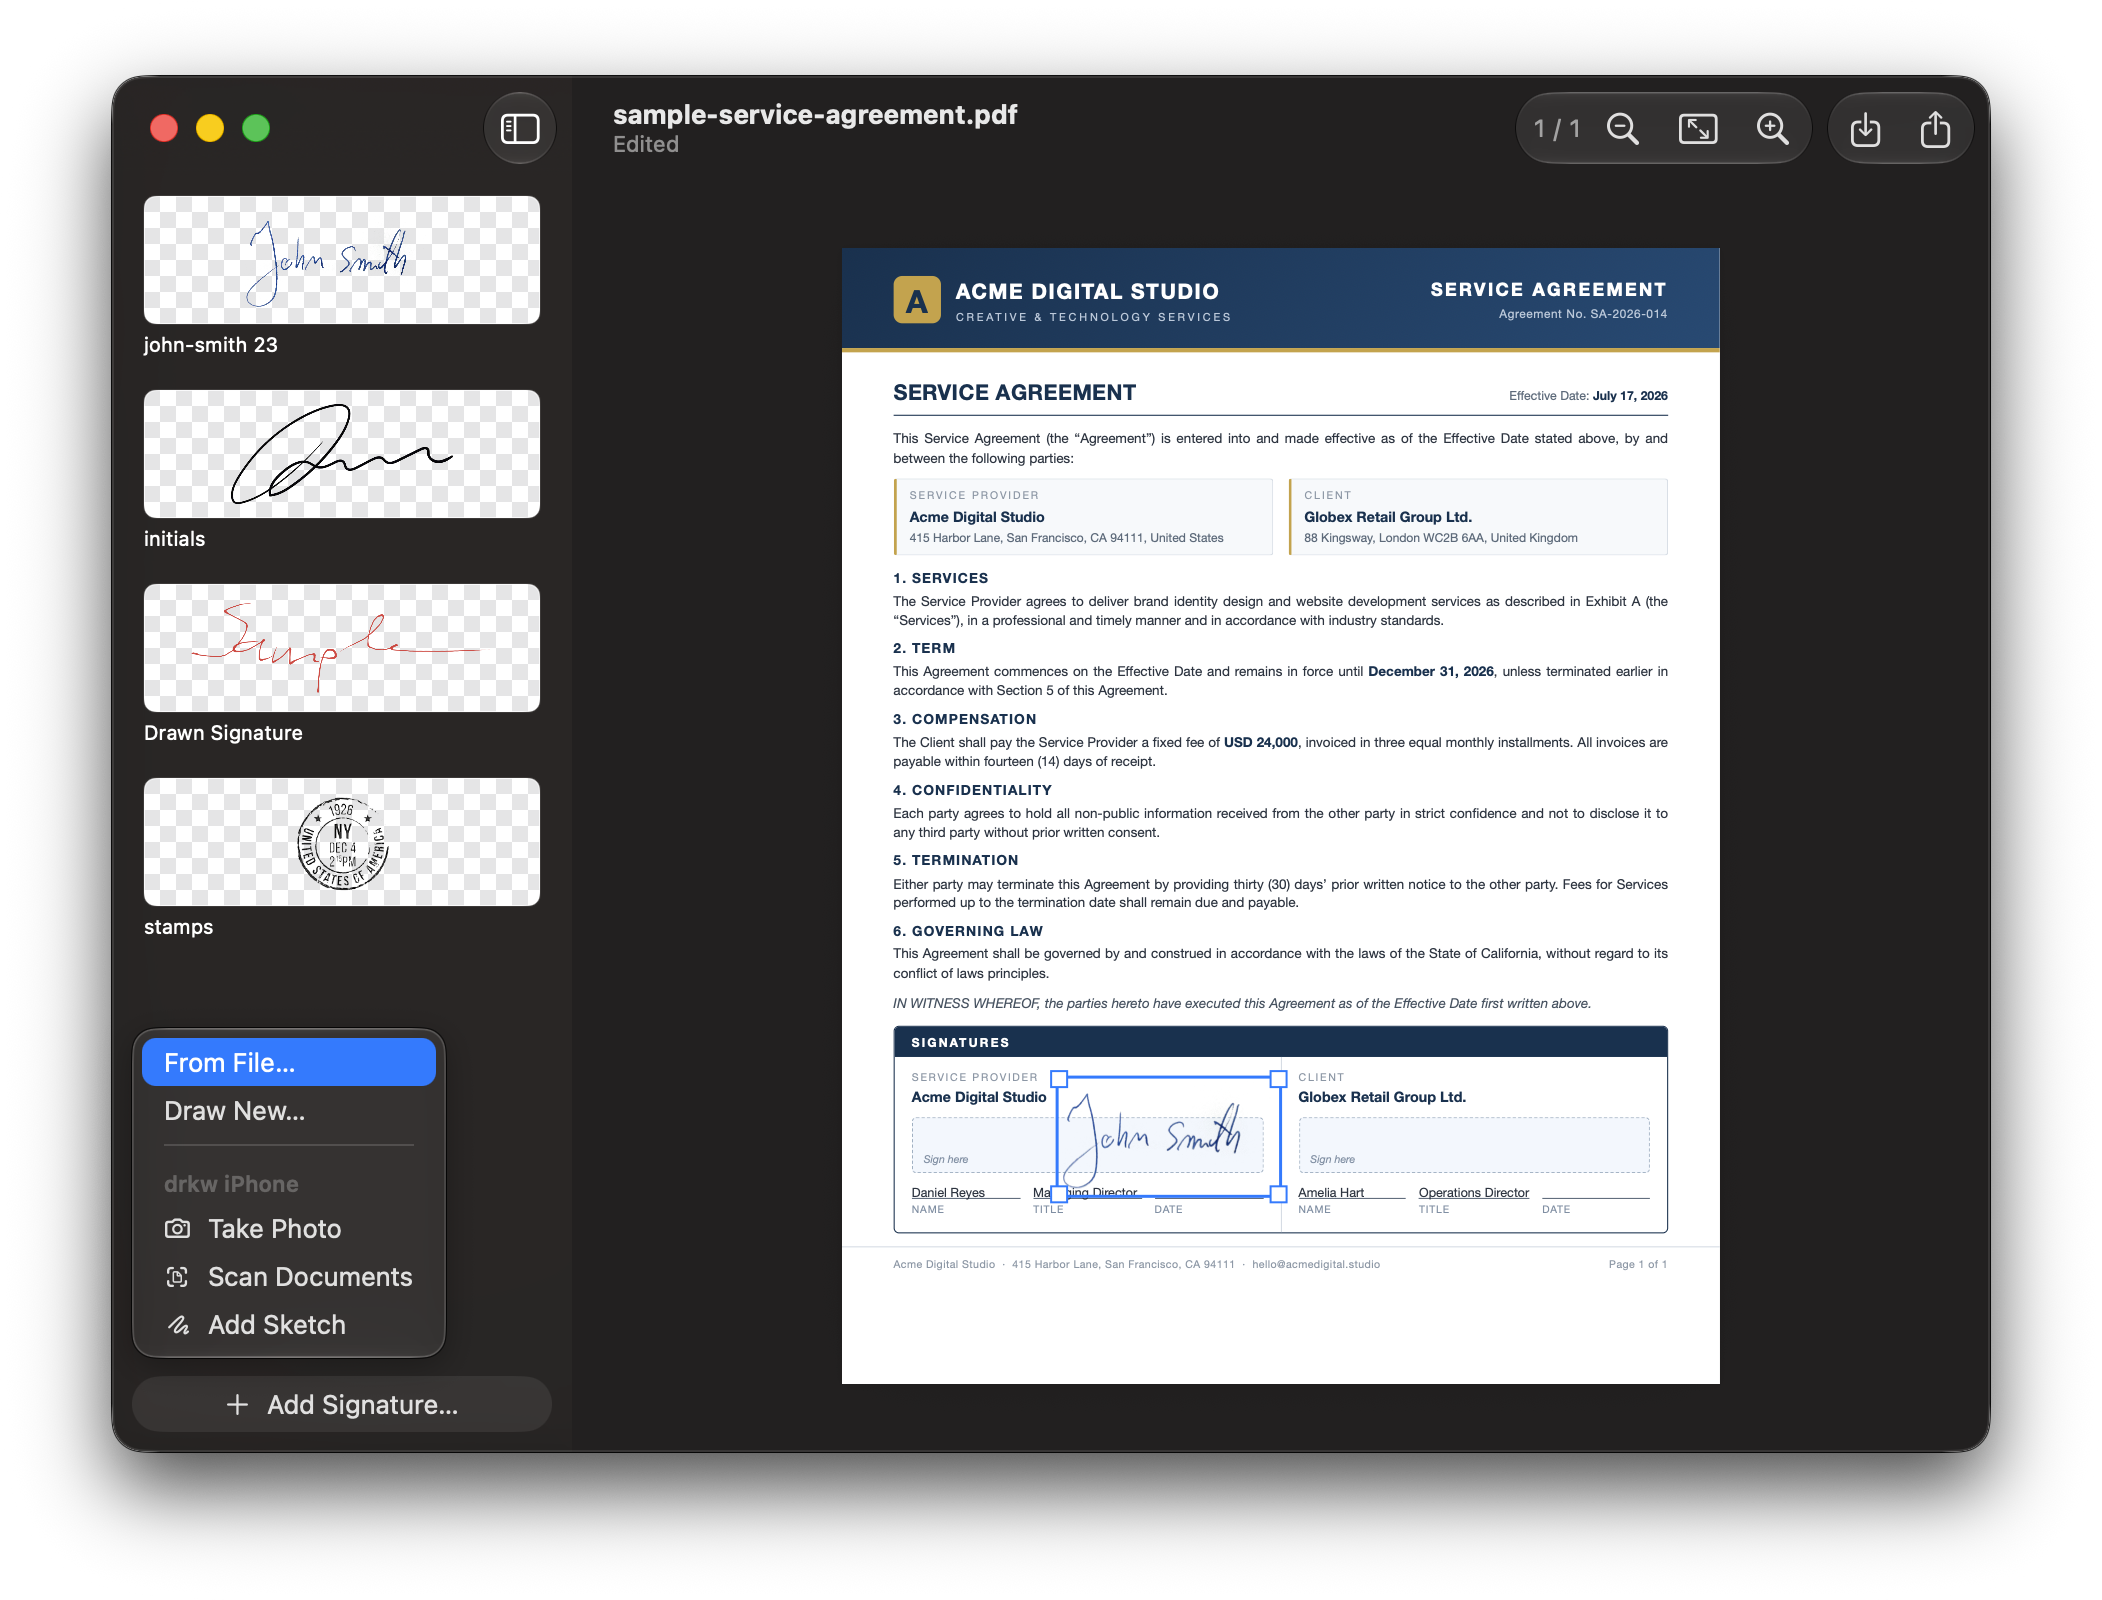Zoom out with the minus magnifier
This screenshot has width=2102, height=1600.
(x=1622, y=129)
